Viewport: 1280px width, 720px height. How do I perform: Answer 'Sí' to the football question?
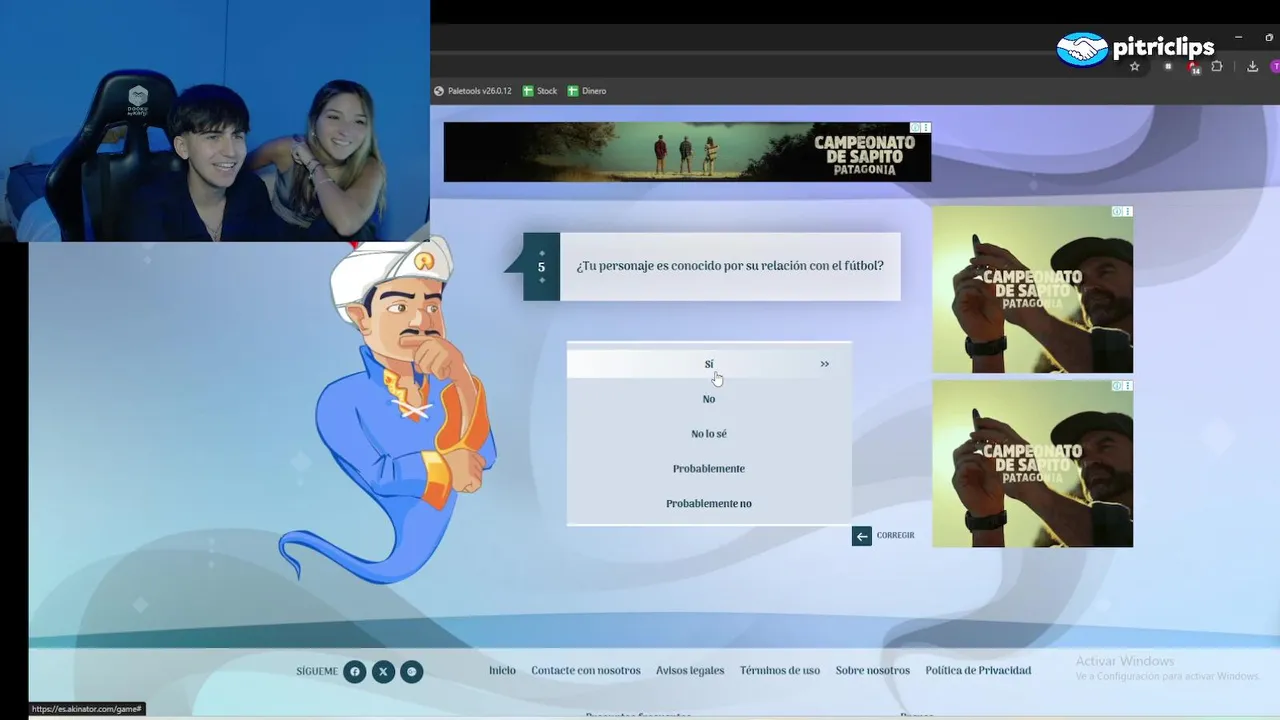(709, 364)
